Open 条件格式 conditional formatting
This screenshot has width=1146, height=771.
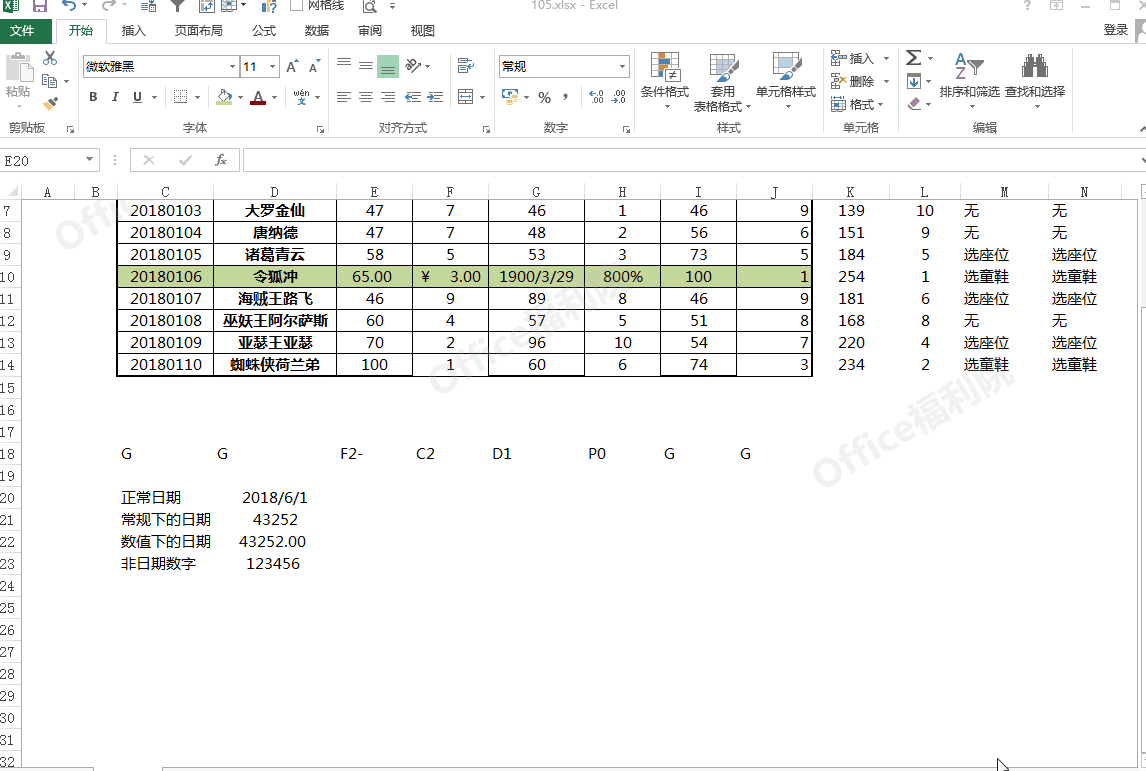tap(665, 80)
